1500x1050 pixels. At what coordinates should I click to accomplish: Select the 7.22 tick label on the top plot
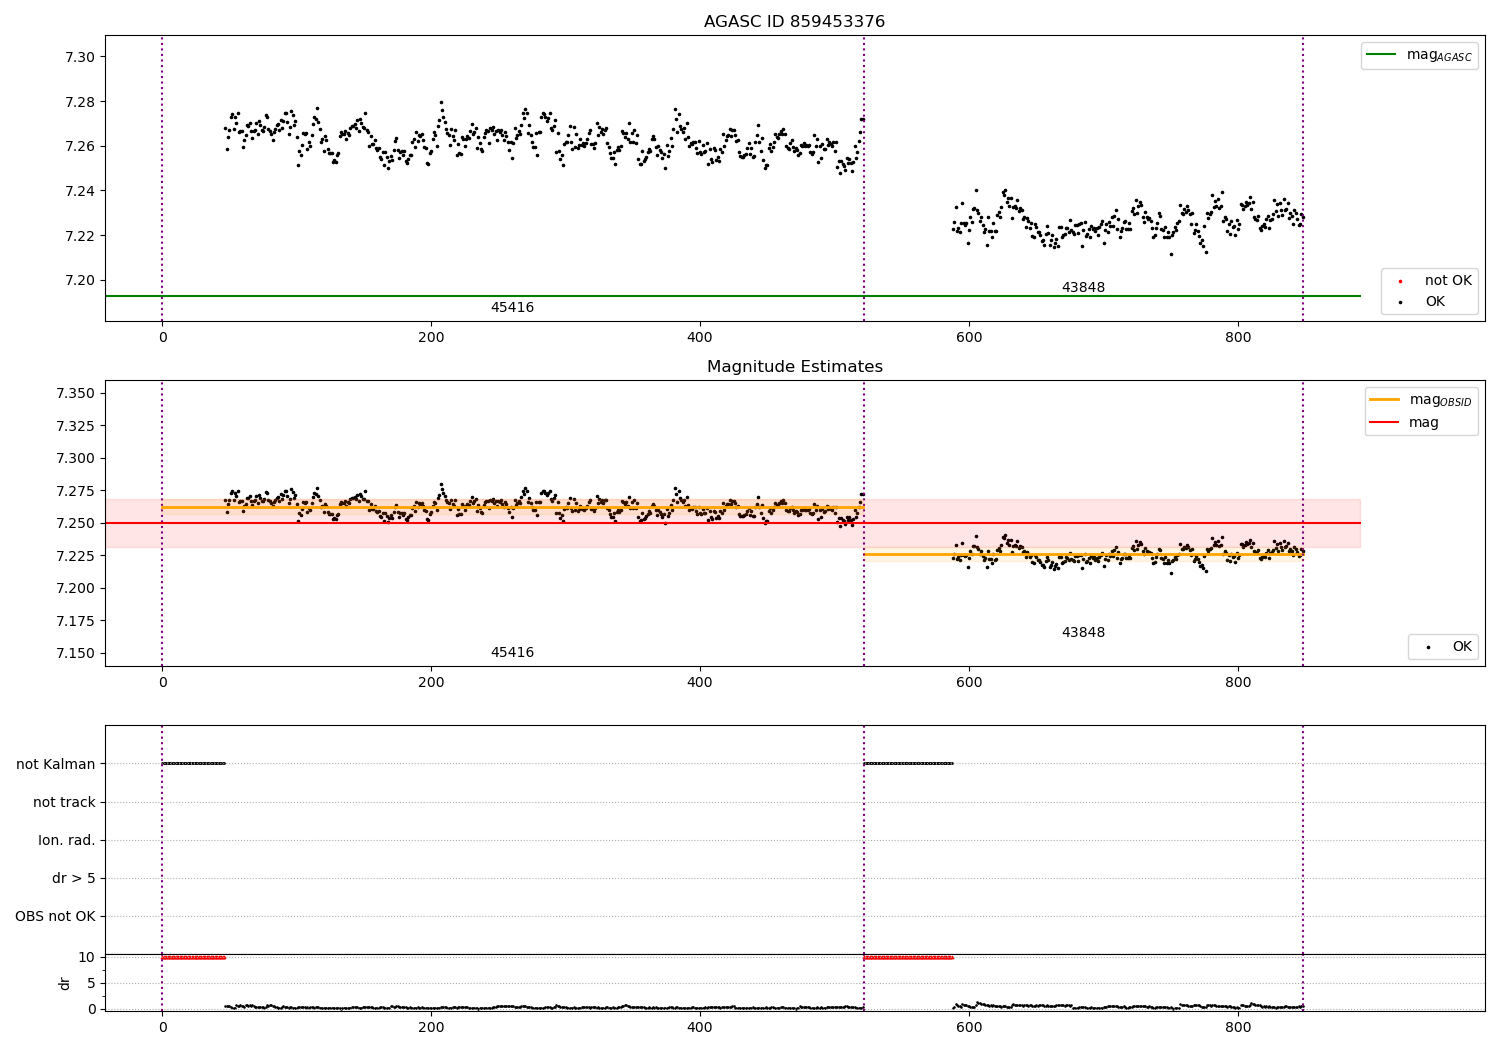coord(79,236)
